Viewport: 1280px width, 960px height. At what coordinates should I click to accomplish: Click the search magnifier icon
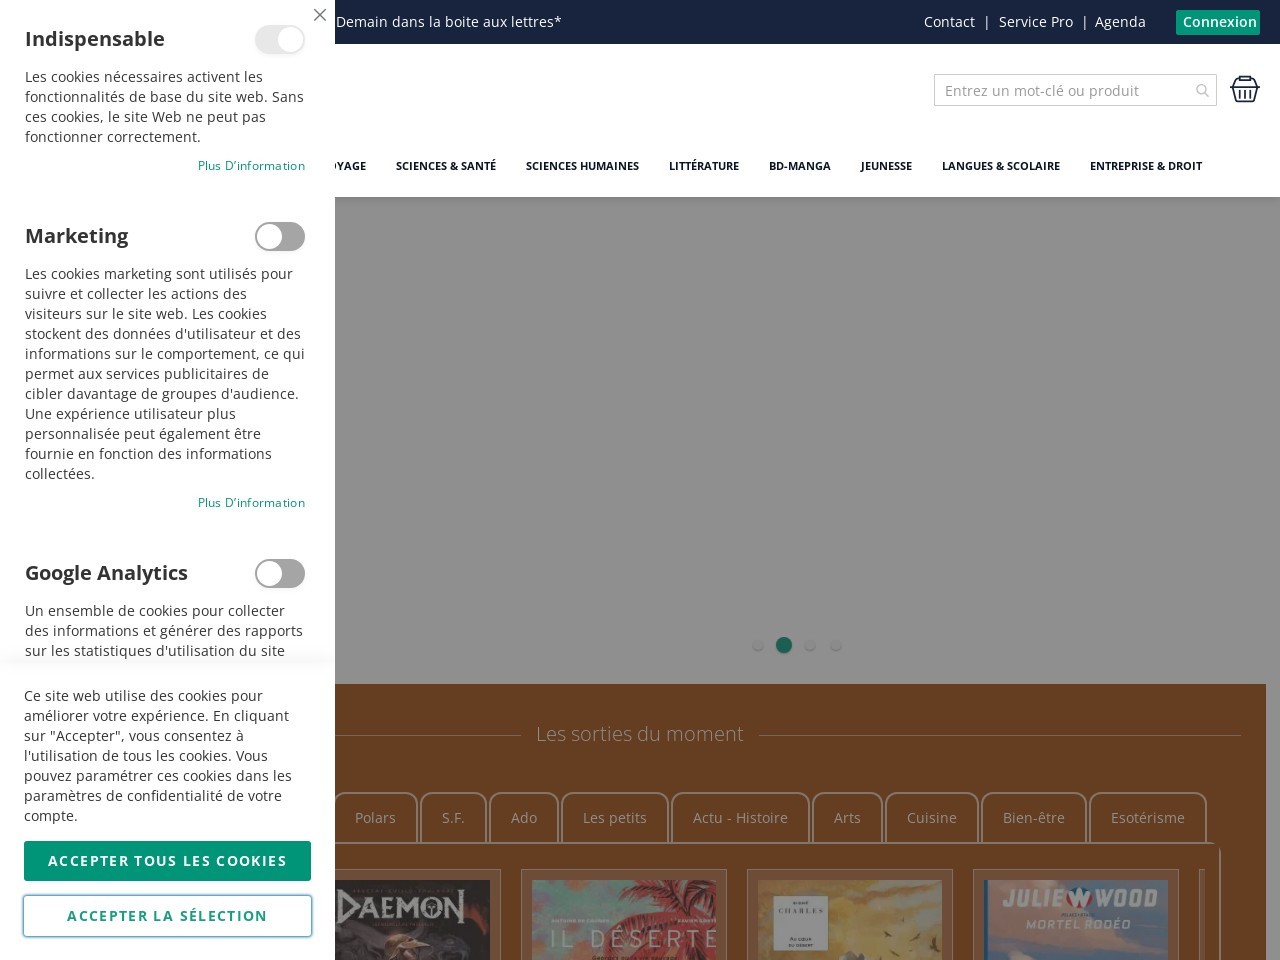[1202, 91]
